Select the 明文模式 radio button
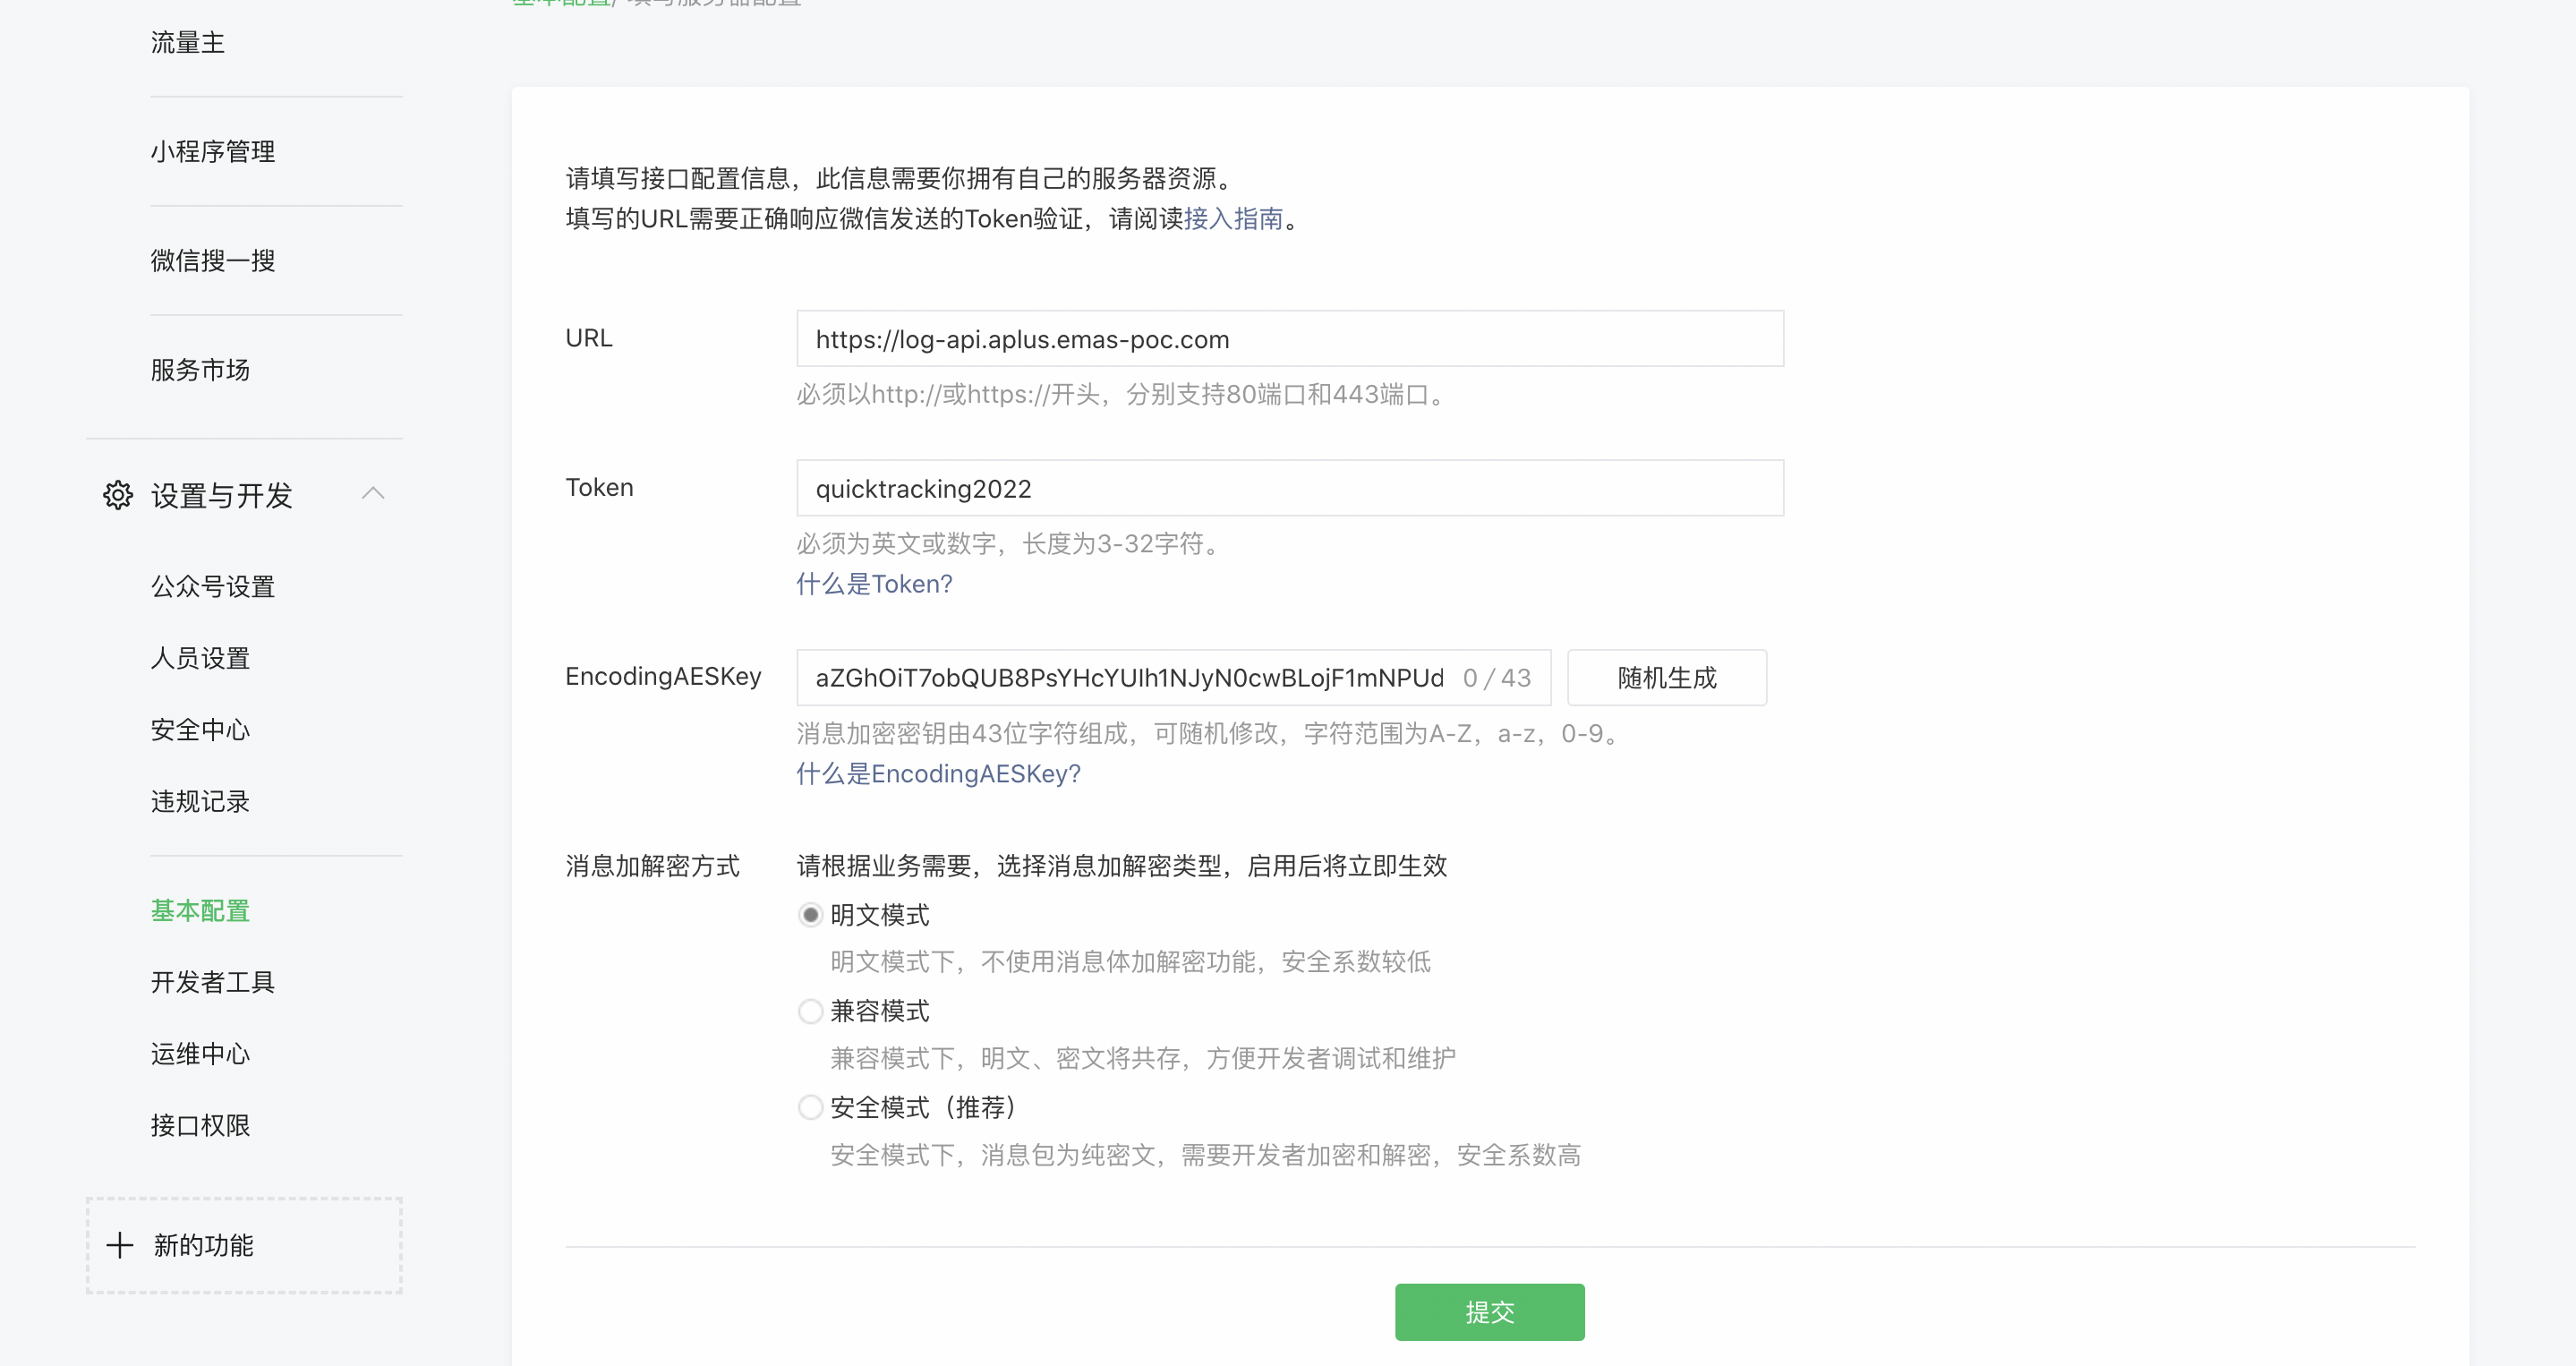This screenshot has width=2576, height=1366. click(x=811, y=915)
